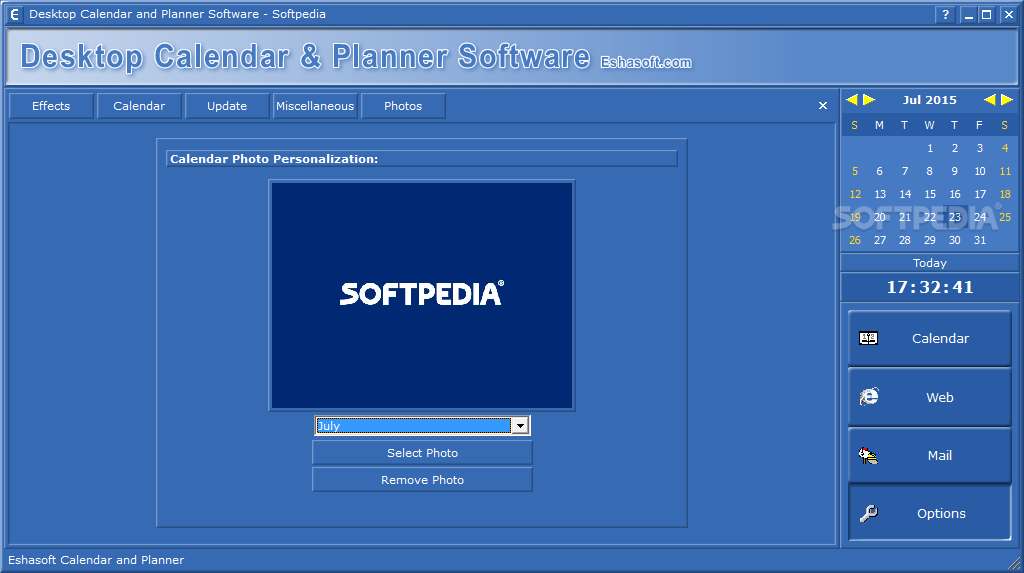Select July 17 in the mini calendar
This screenshot has height=573, width=1024.
[980, 194]
